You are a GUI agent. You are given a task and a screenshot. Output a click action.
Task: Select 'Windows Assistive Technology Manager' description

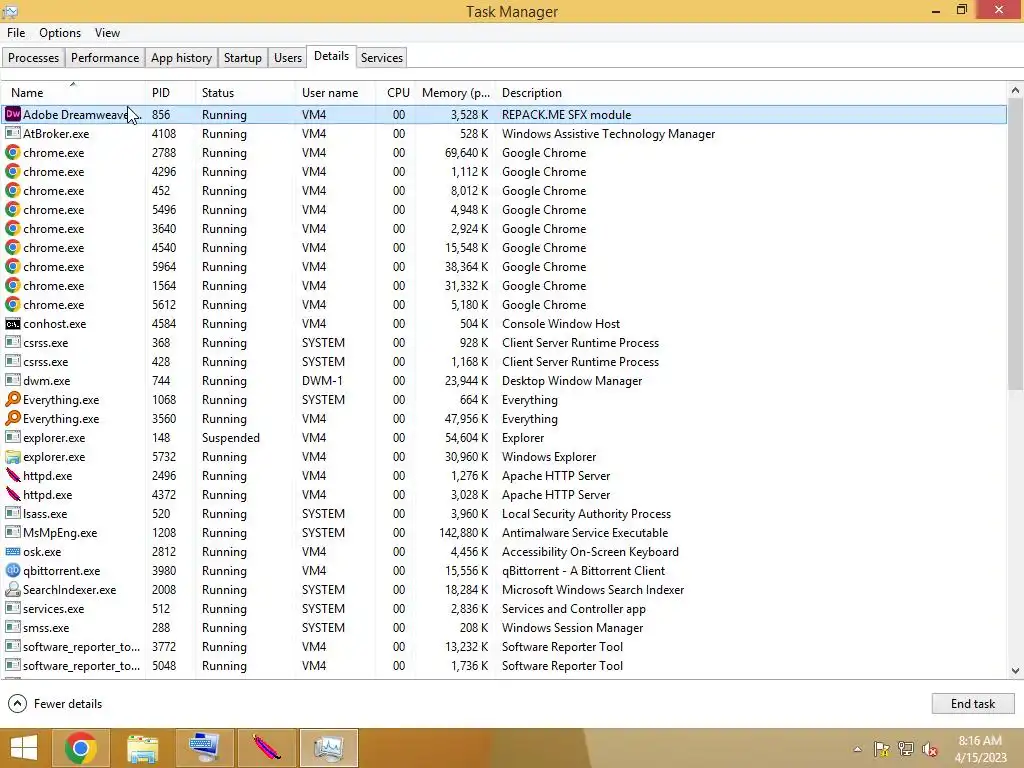coord(608,133)
